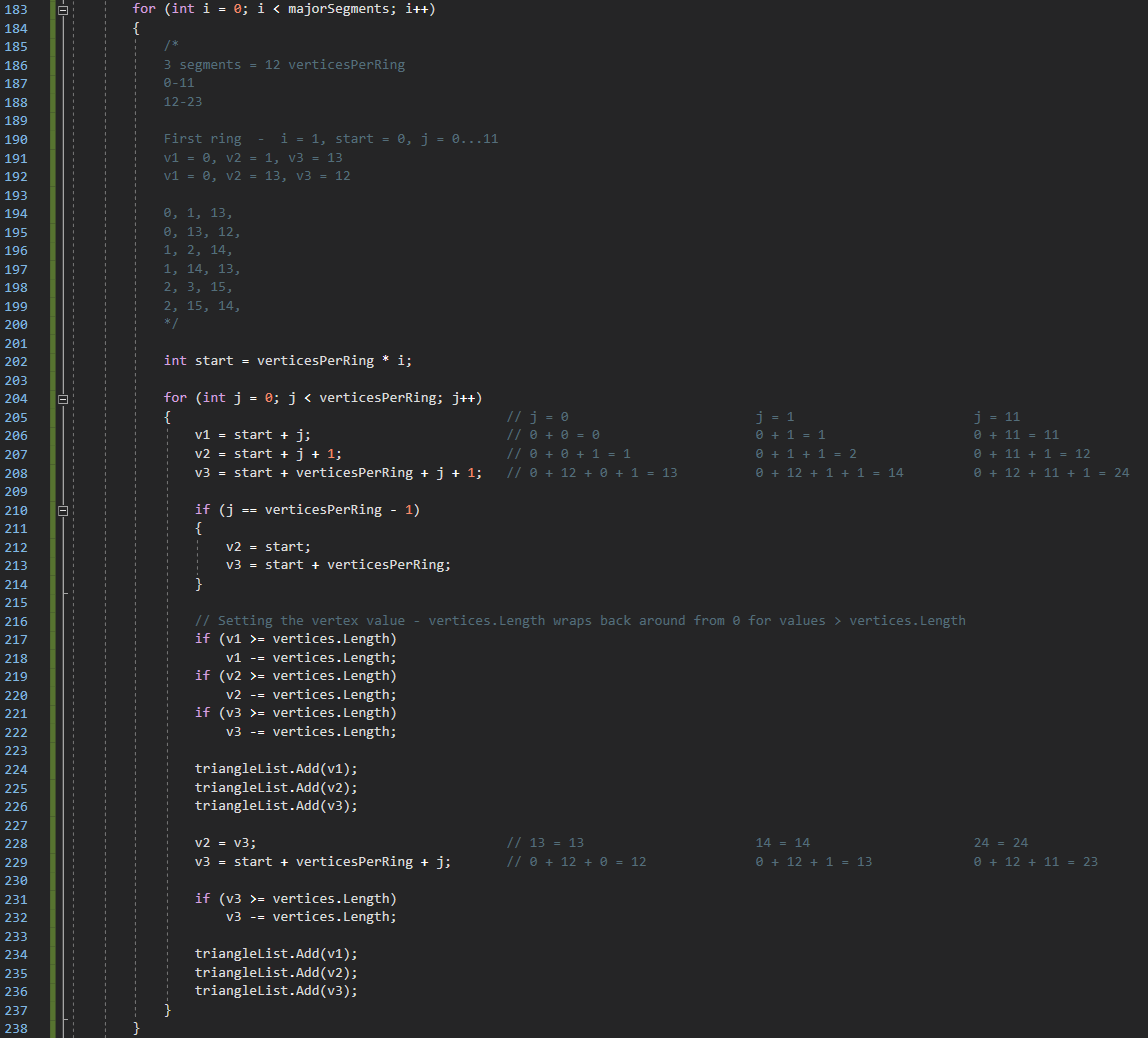
Task: Click comment 'v1 = 0, v2 = 1, v3 = 13'
Action: (253, 158)
